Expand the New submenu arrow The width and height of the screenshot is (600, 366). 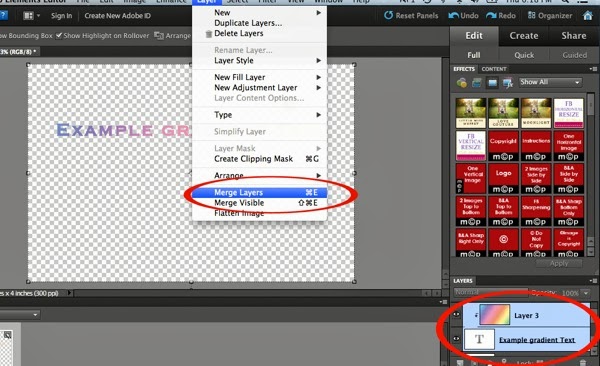318,13
